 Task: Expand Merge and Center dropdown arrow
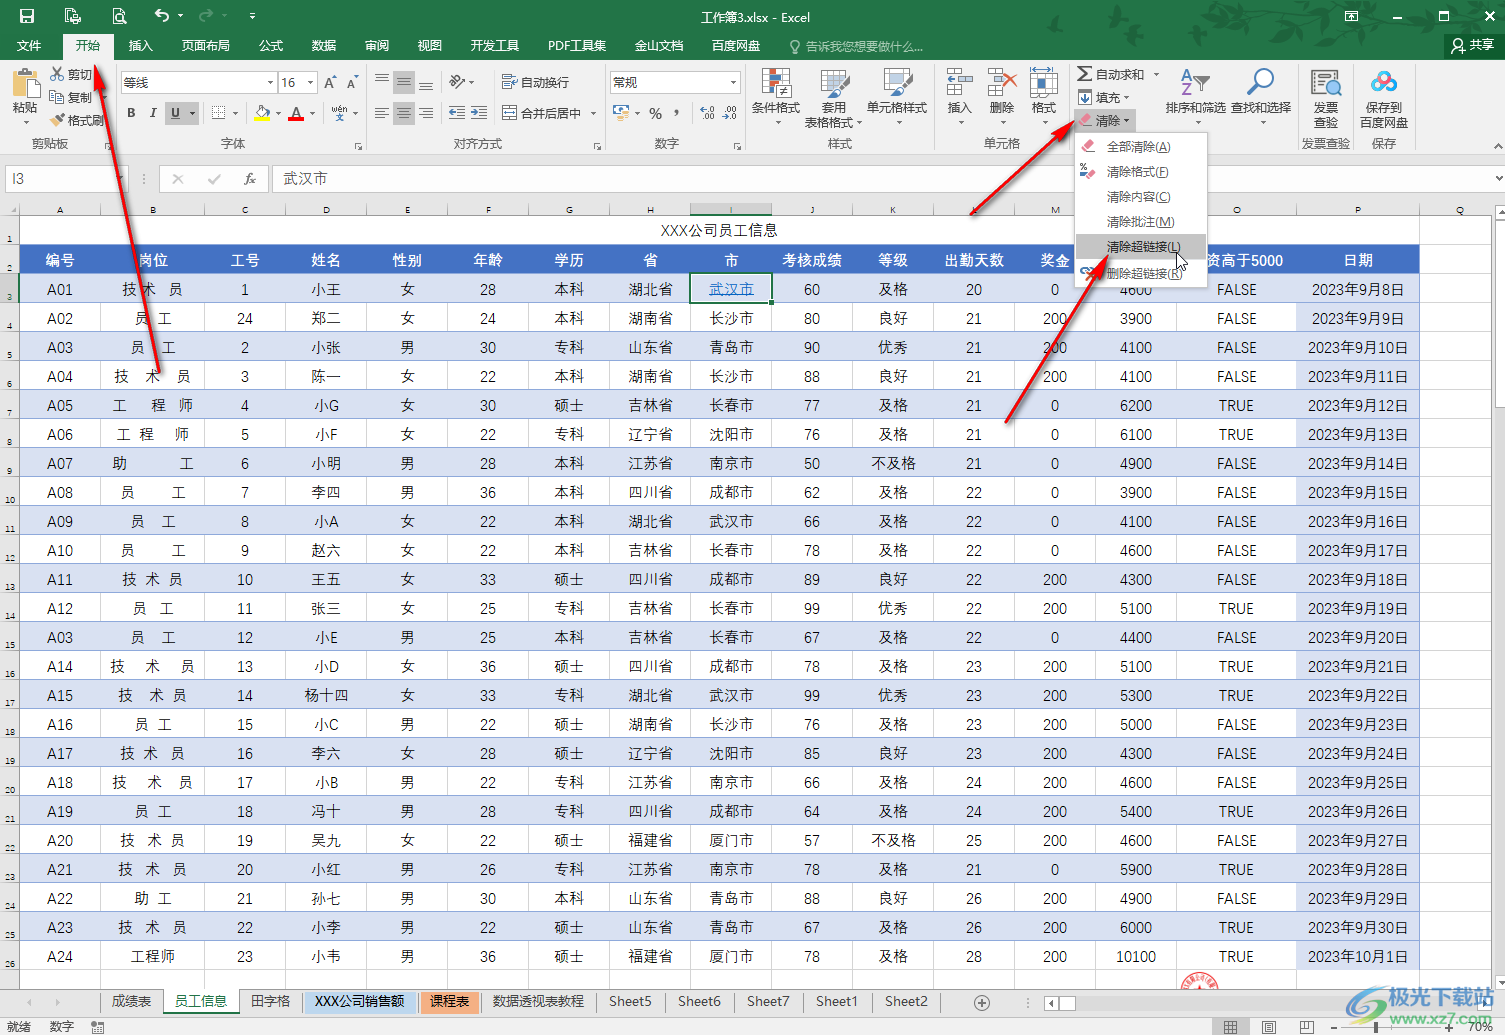click(594, 113)
